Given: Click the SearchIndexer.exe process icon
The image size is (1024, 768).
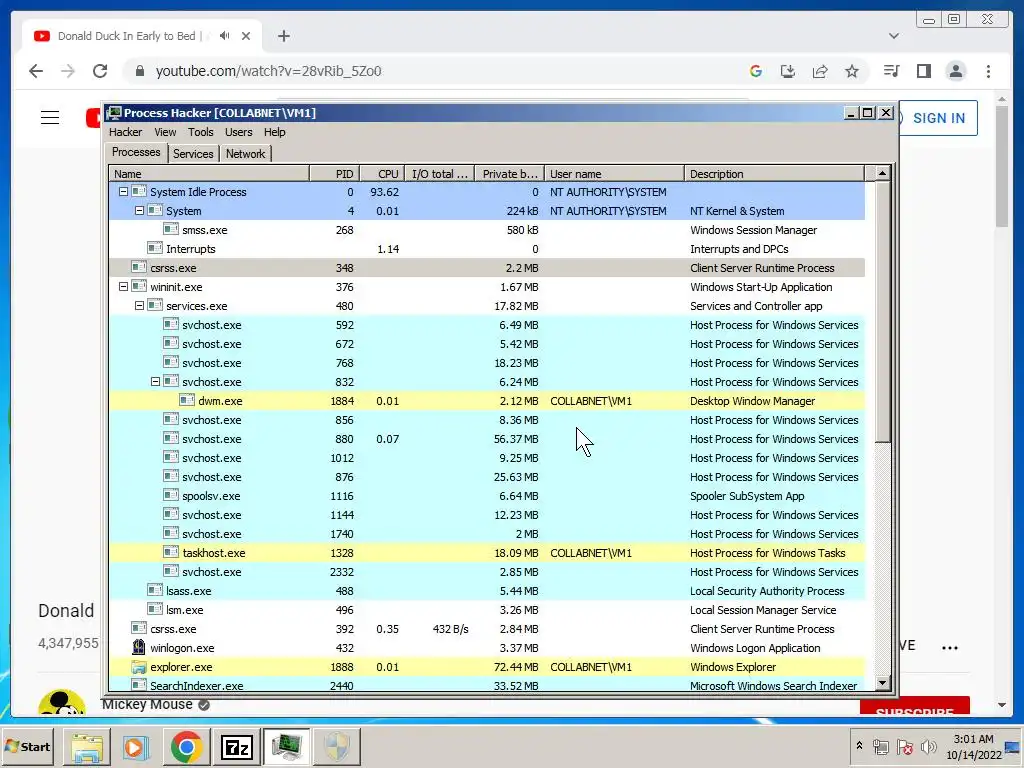Looking at the screenshot, I should (138, 684).
